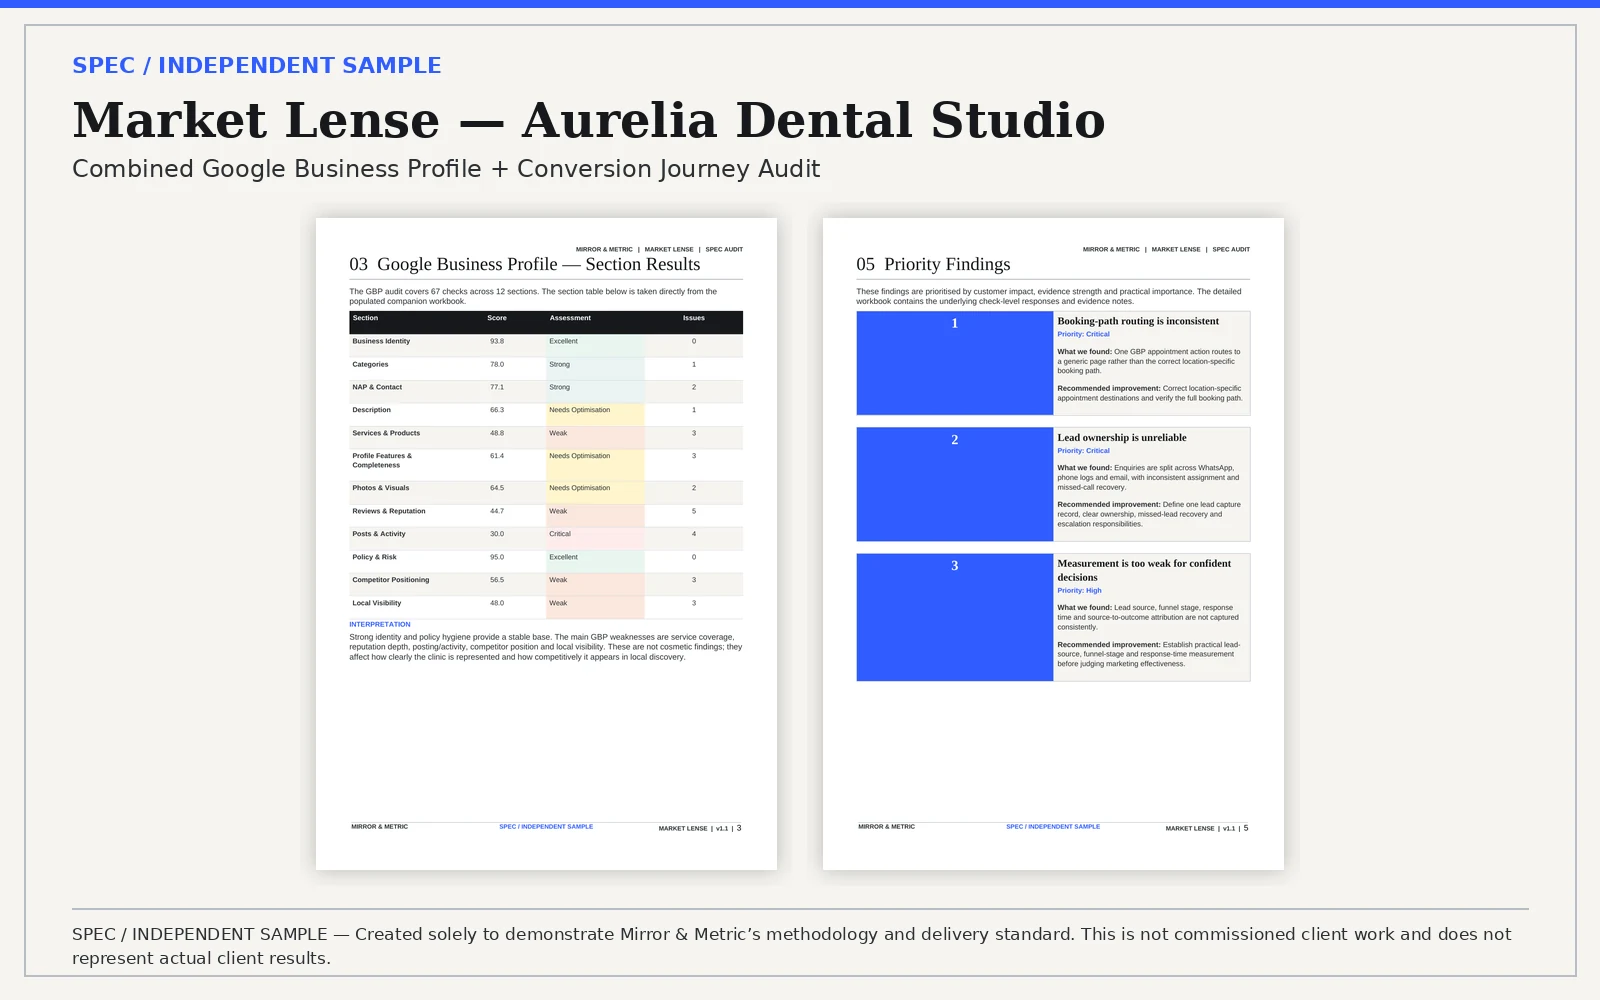The height and width of the screenshot is (1000, 1600).
Task: Click the Section Results page thumbnail
Action: (546, 543)
